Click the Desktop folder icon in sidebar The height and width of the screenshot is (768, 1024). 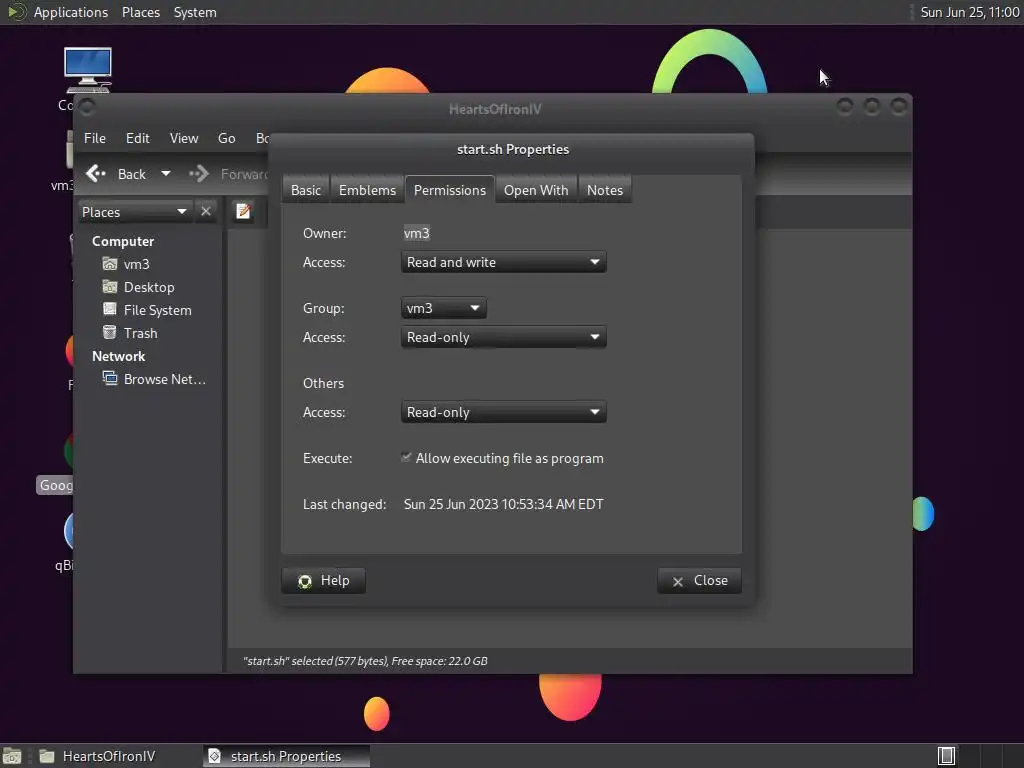coord(110,287)
